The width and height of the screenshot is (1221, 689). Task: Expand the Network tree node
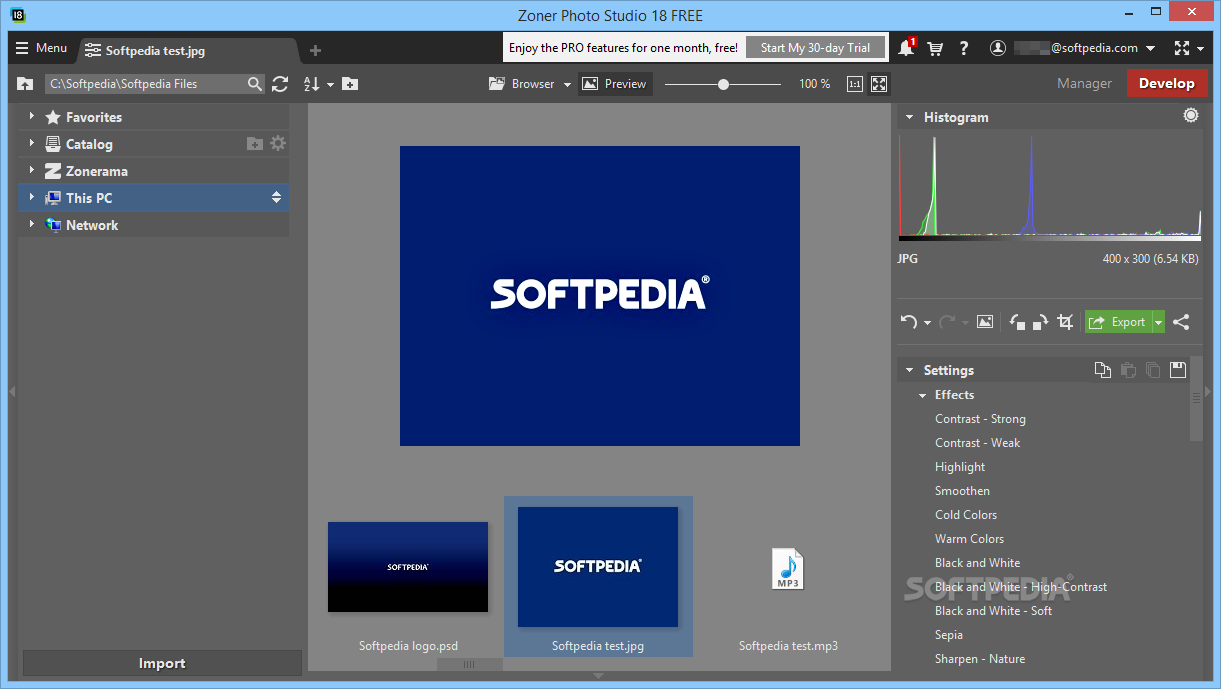tap(32, 224)
